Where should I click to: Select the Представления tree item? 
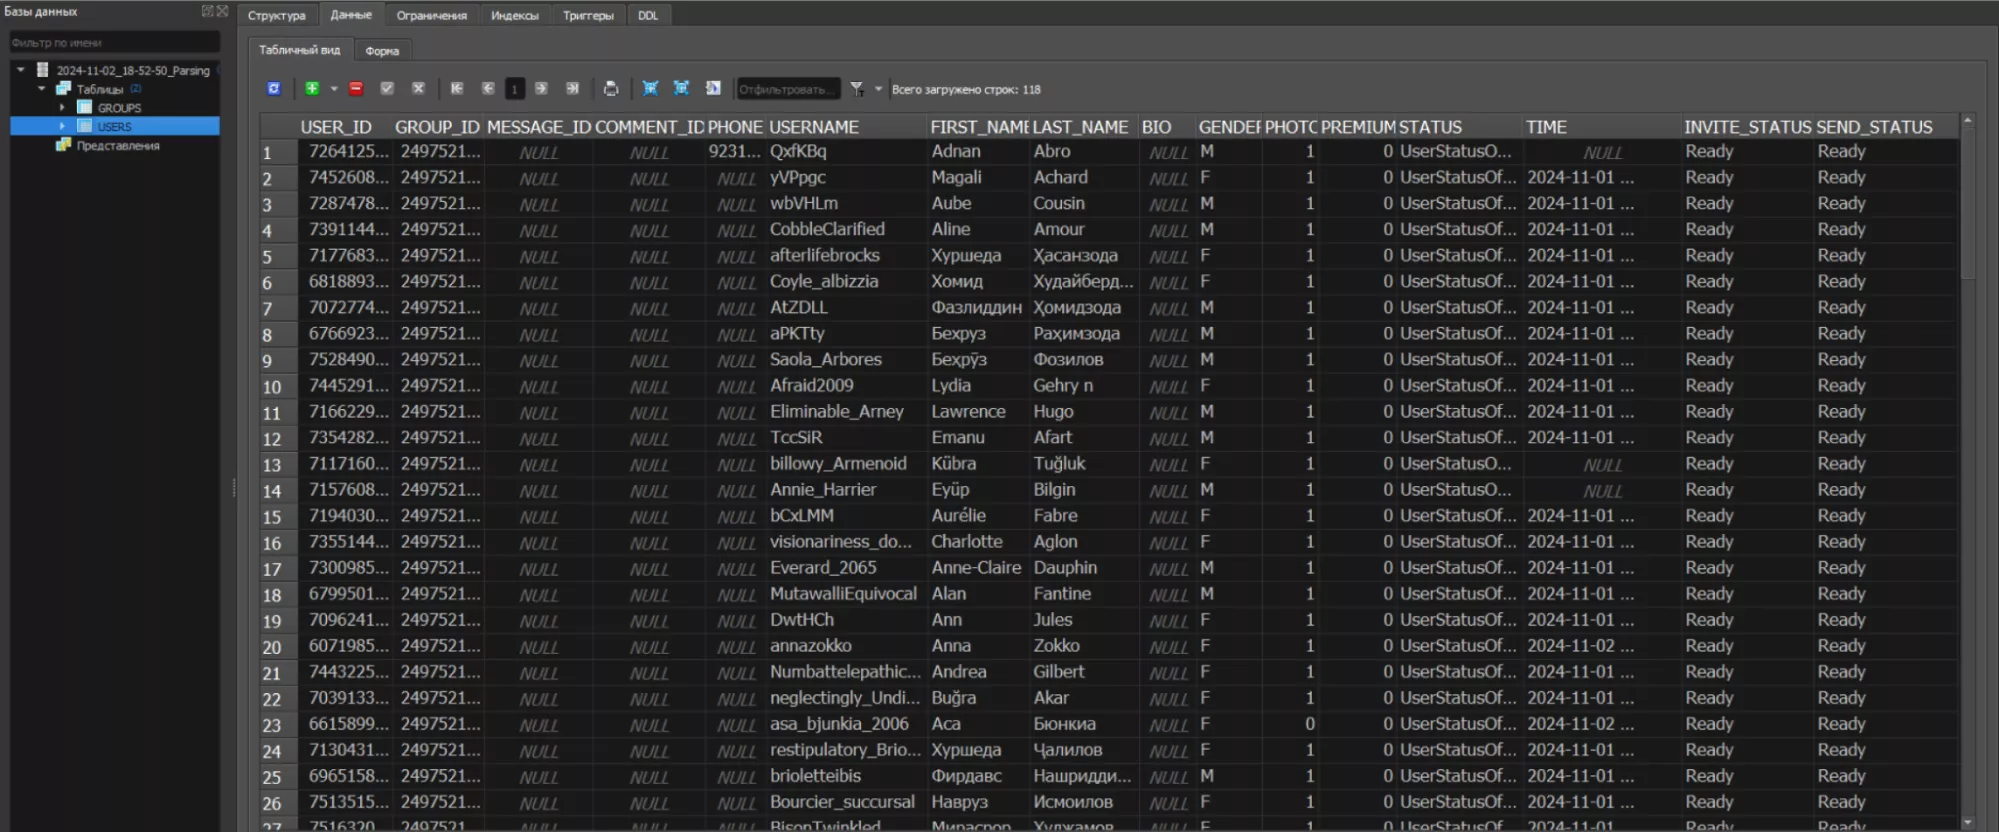point(118,146)
